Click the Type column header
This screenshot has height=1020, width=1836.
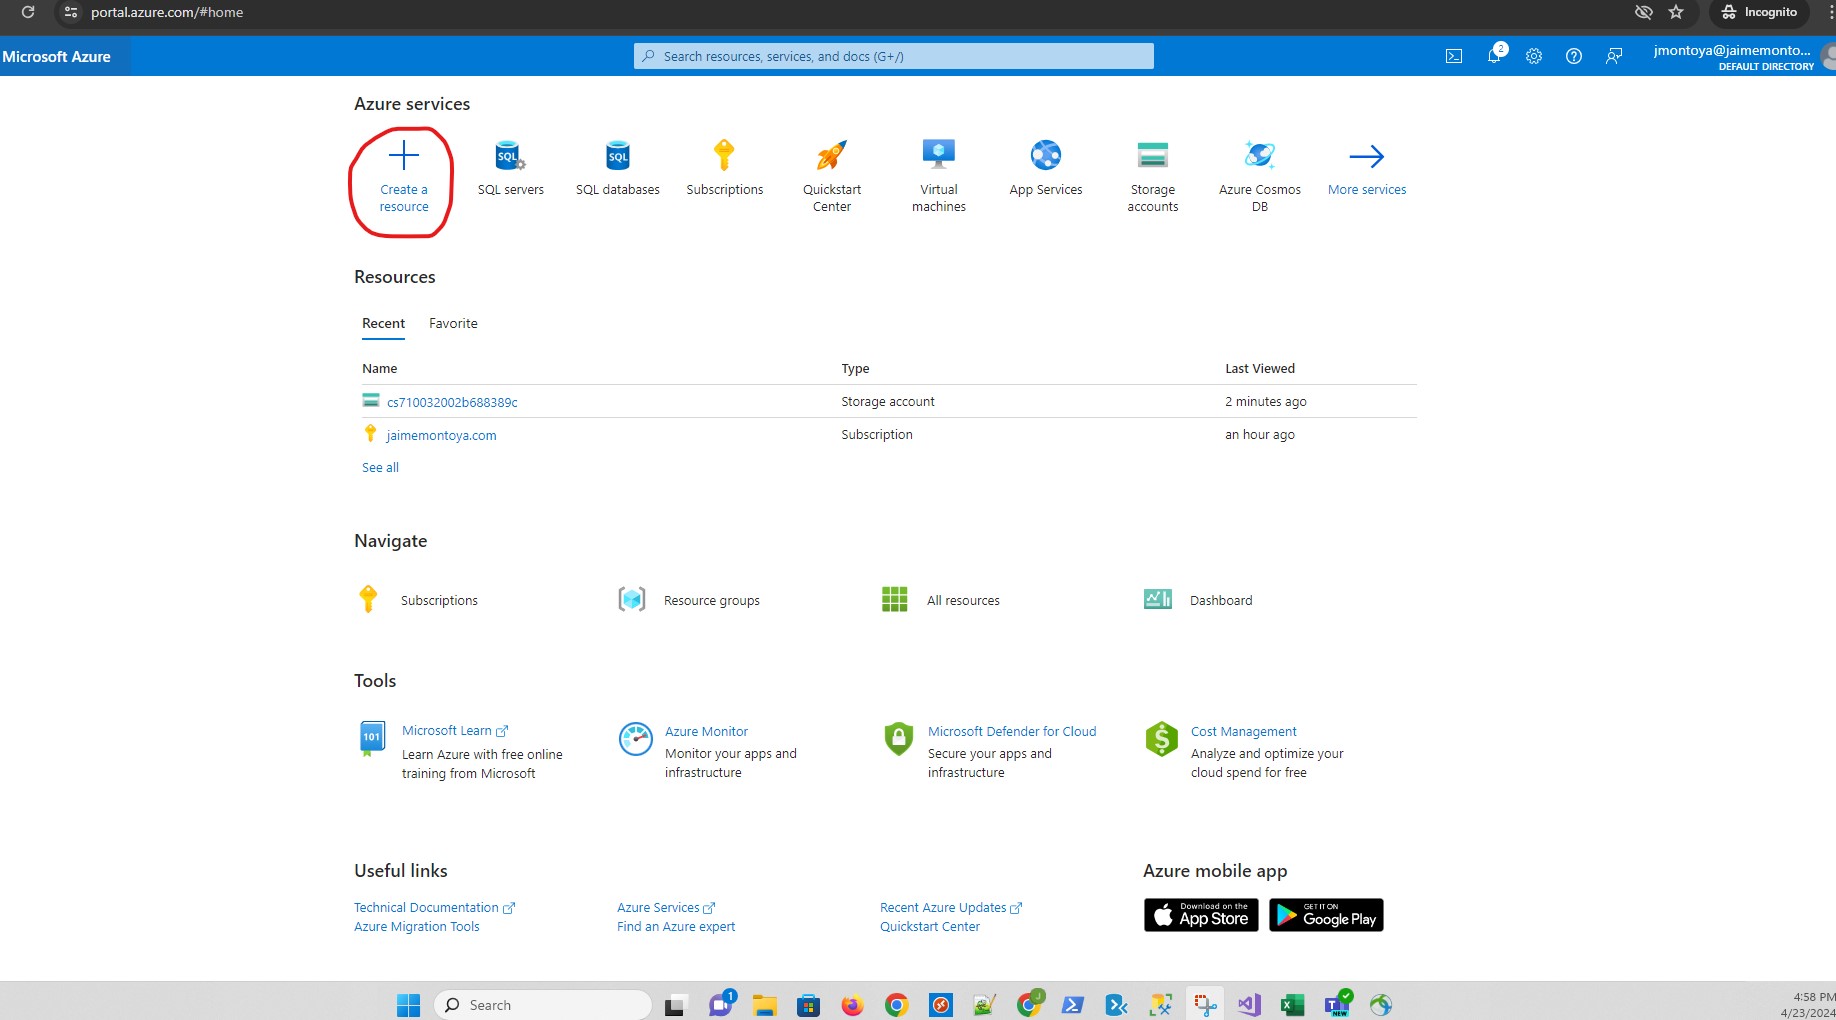tap(855, 368)
